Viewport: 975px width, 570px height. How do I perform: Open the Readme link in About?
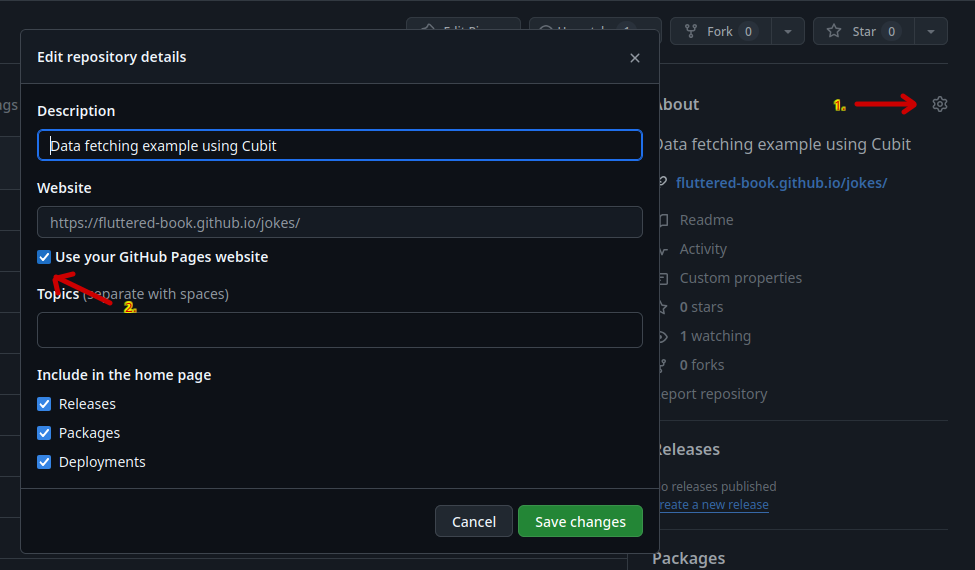tap(706, 220)
